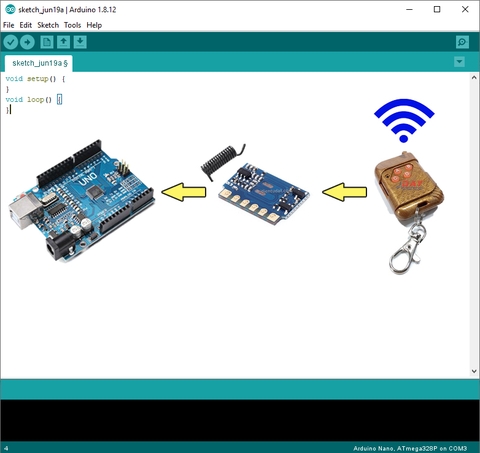Close the Arduino window
The width and height of the screenshot is (480, 453).
pyautogui.click(x=465, y=10)
